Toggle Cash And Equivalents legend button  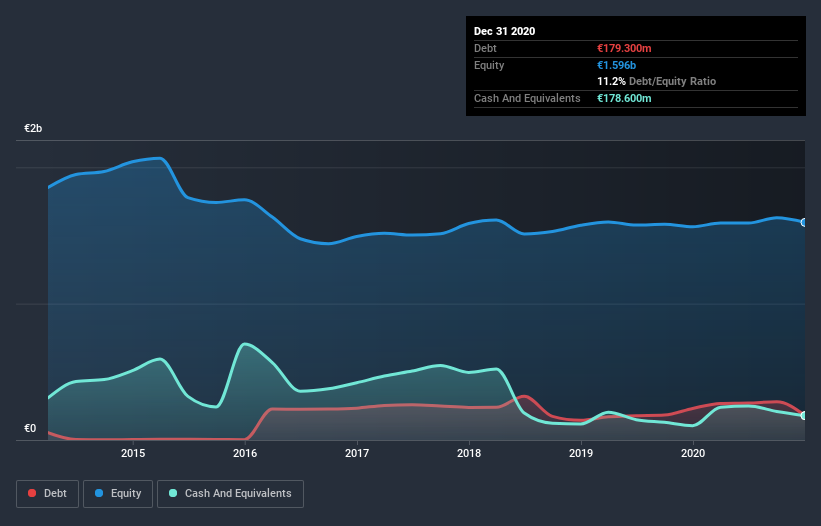tap(230, 494)
